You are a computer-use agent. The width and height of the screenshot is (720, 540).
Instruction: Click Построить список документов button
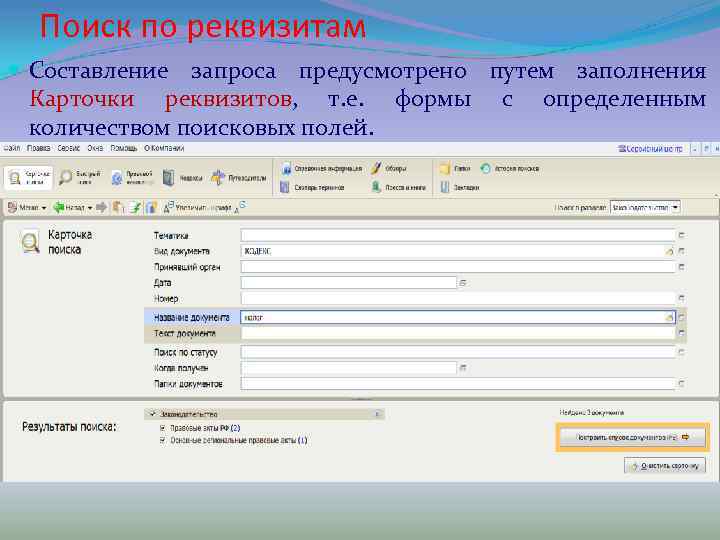click(633, 438)
